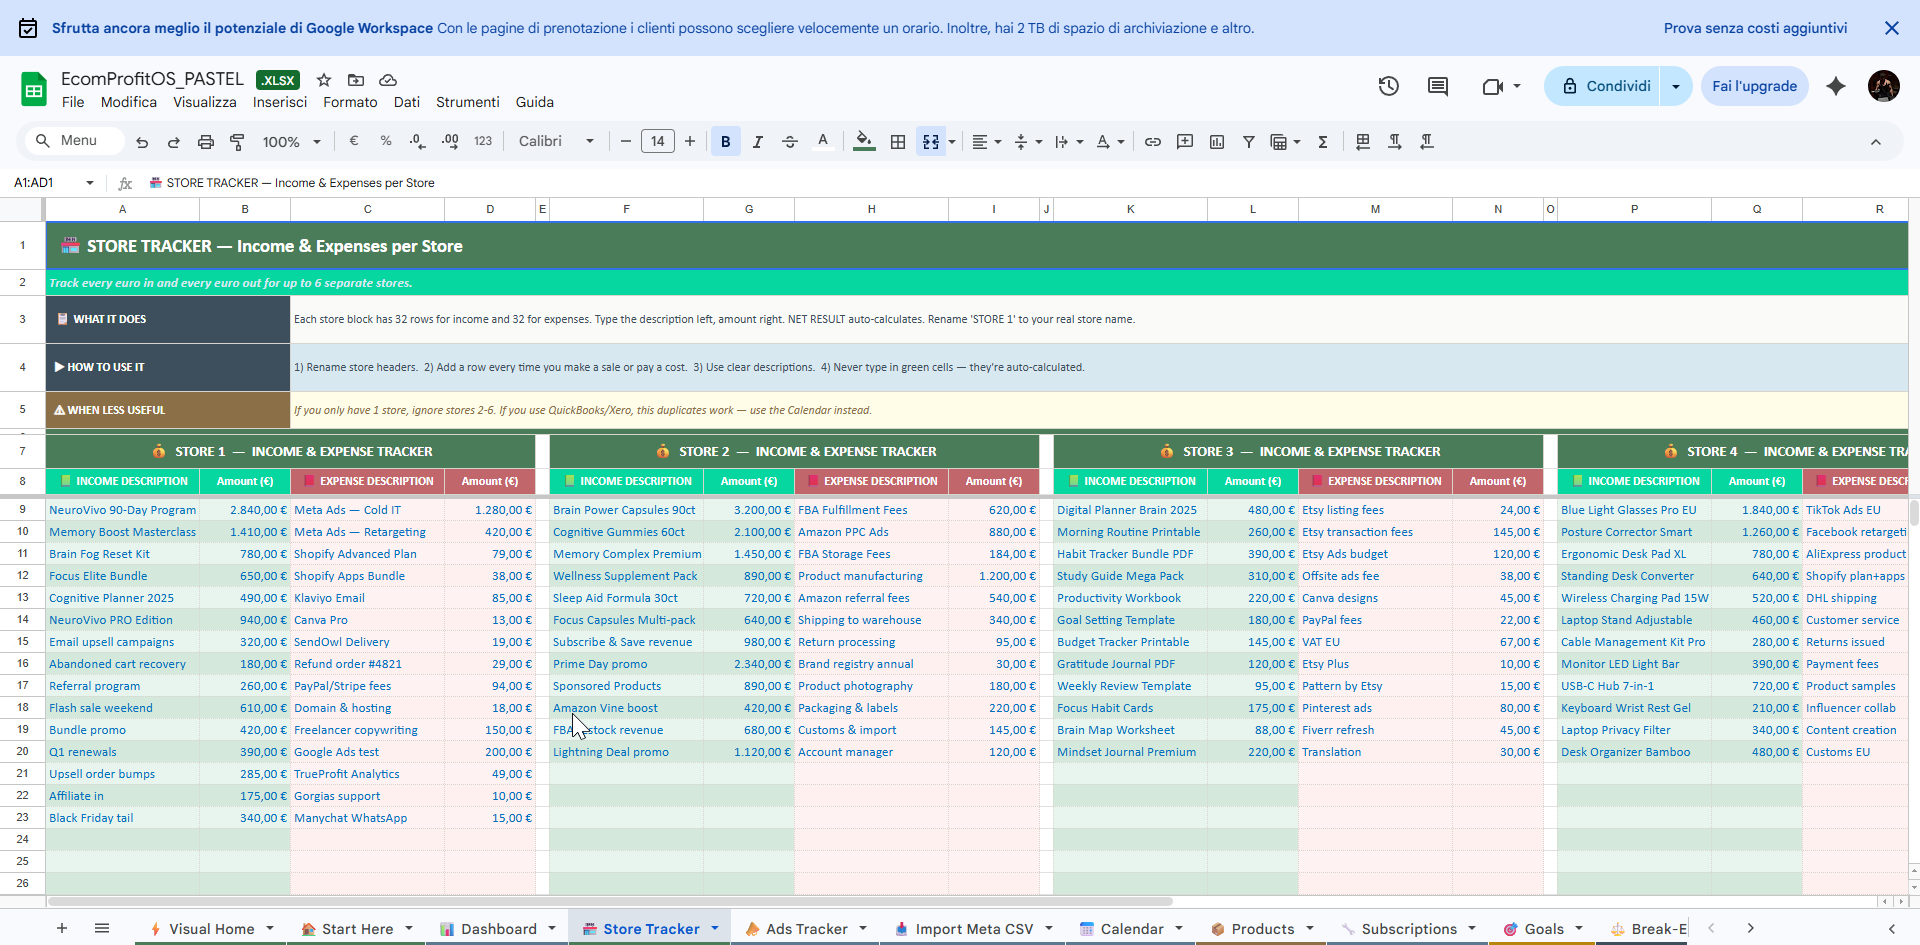The image size is (1920, 945).
Task: Select the paint format roller icon
Action: (x=237, y=142)
